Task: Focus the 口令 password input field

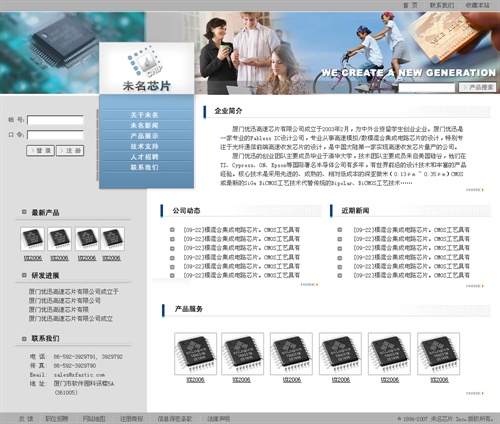Action: (55, 135)
